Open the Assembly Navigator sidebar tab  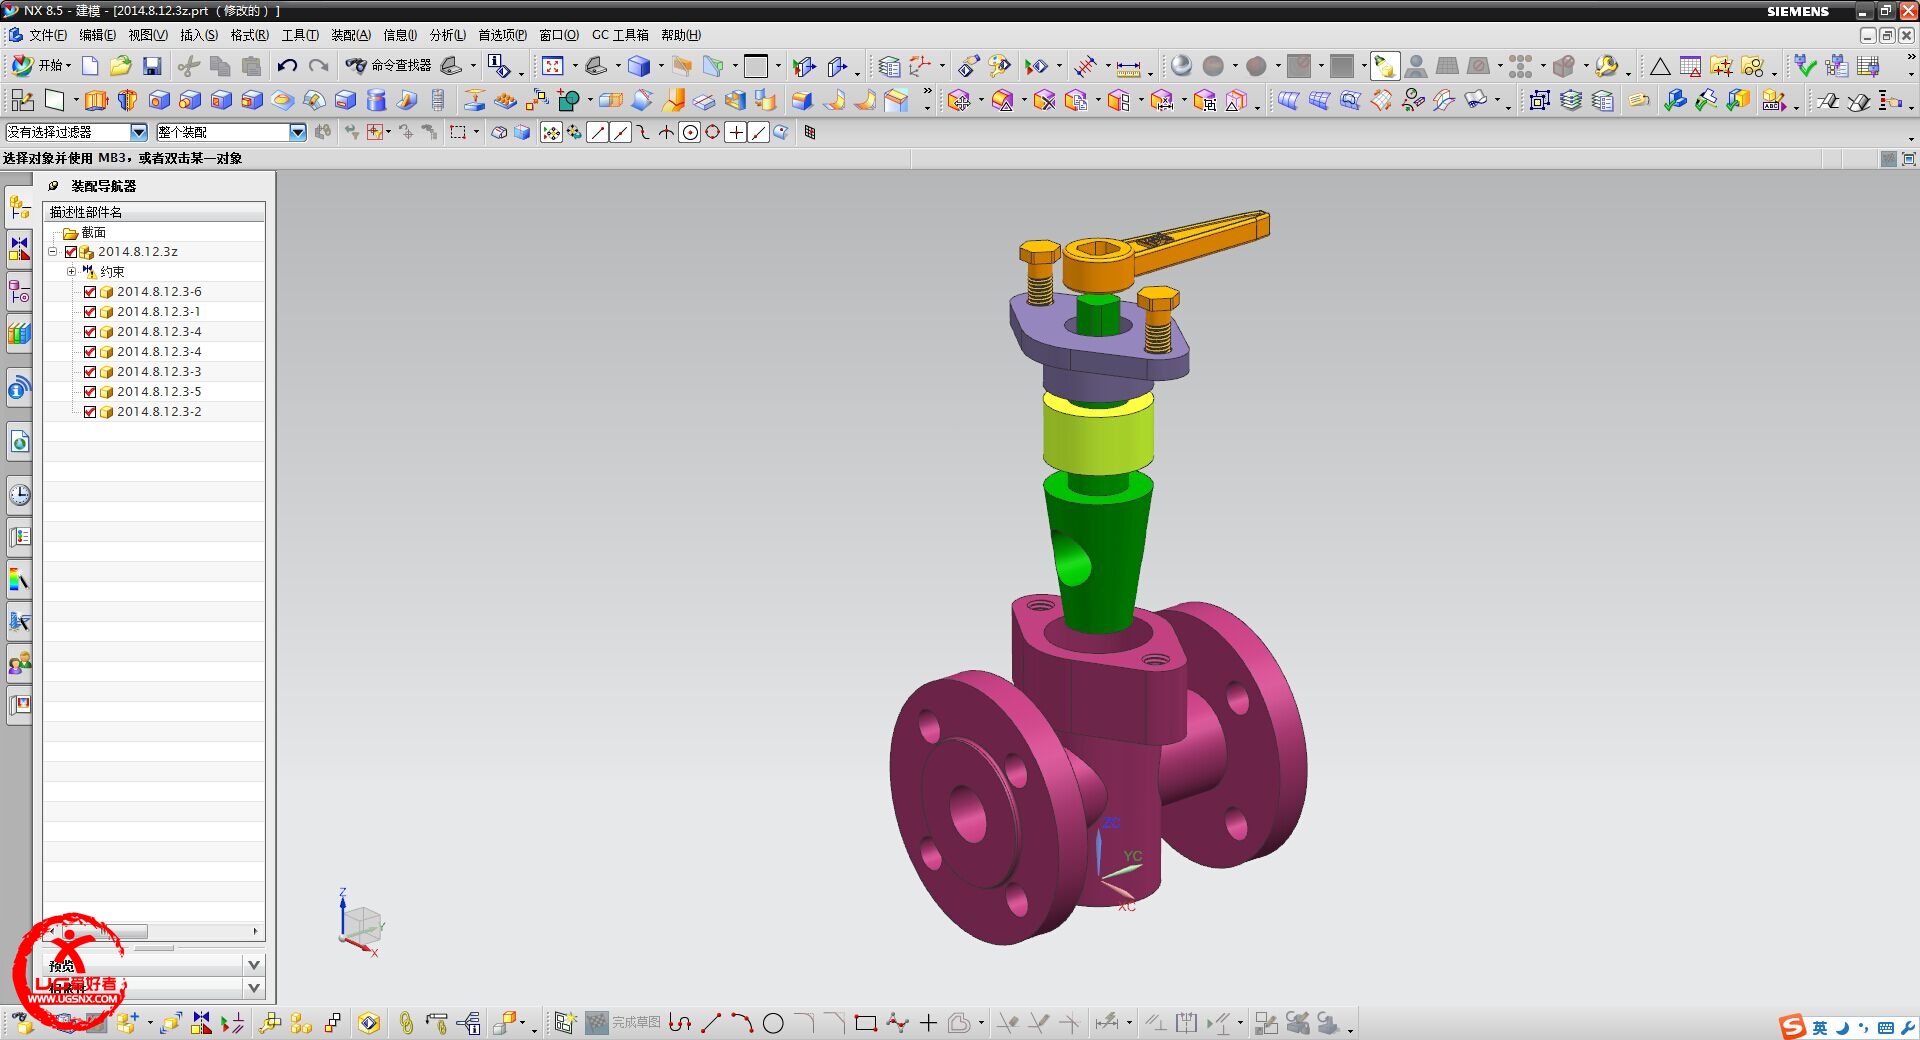(x=19, y=208)
